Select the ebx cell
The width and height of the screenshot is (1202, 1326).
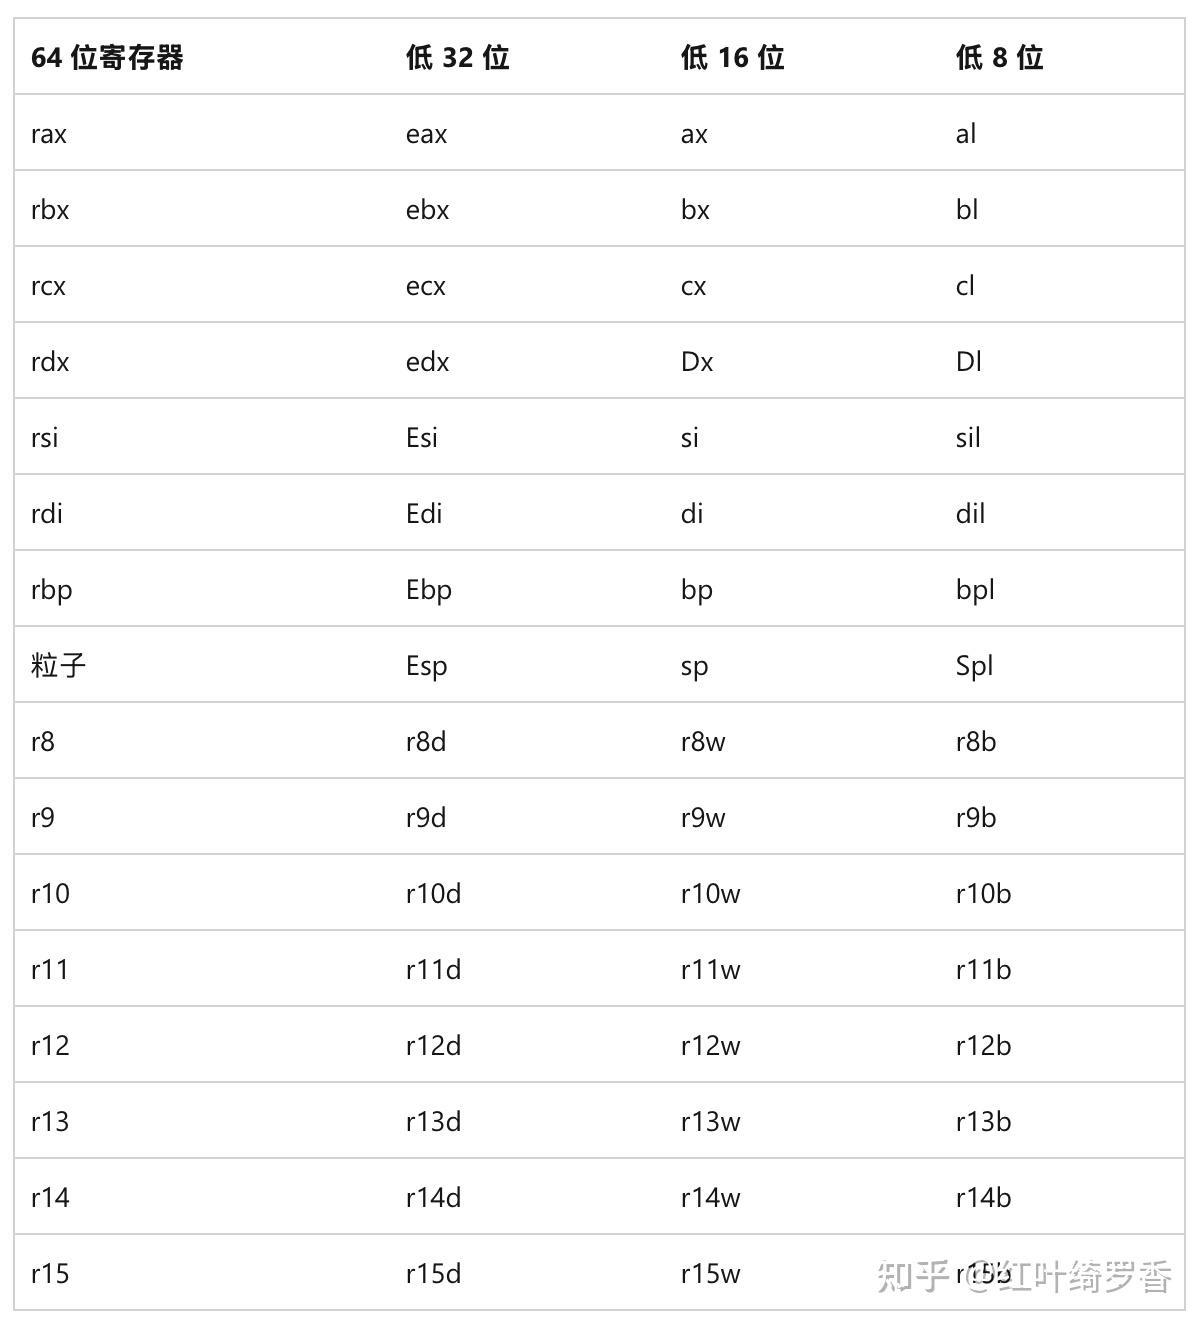point(427,210)
